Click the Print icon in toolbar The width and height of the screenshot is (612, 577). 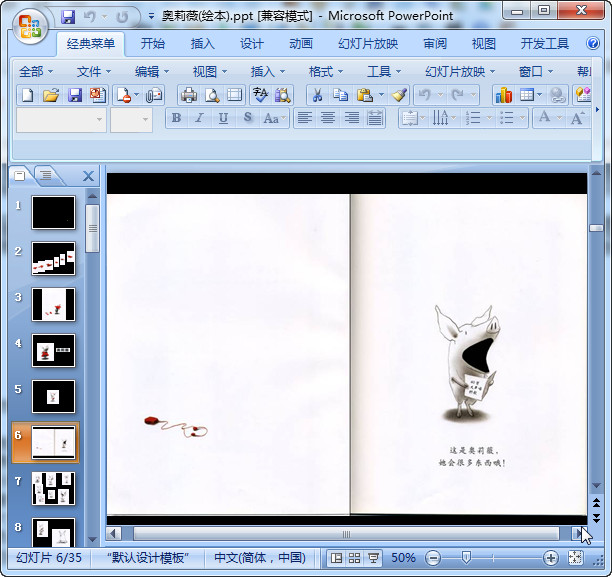[189, 95]
